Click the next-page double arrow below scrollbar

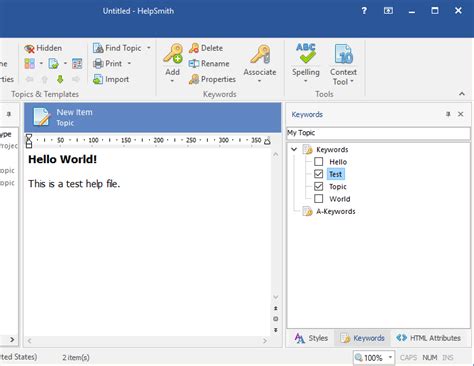pos(276,330)
